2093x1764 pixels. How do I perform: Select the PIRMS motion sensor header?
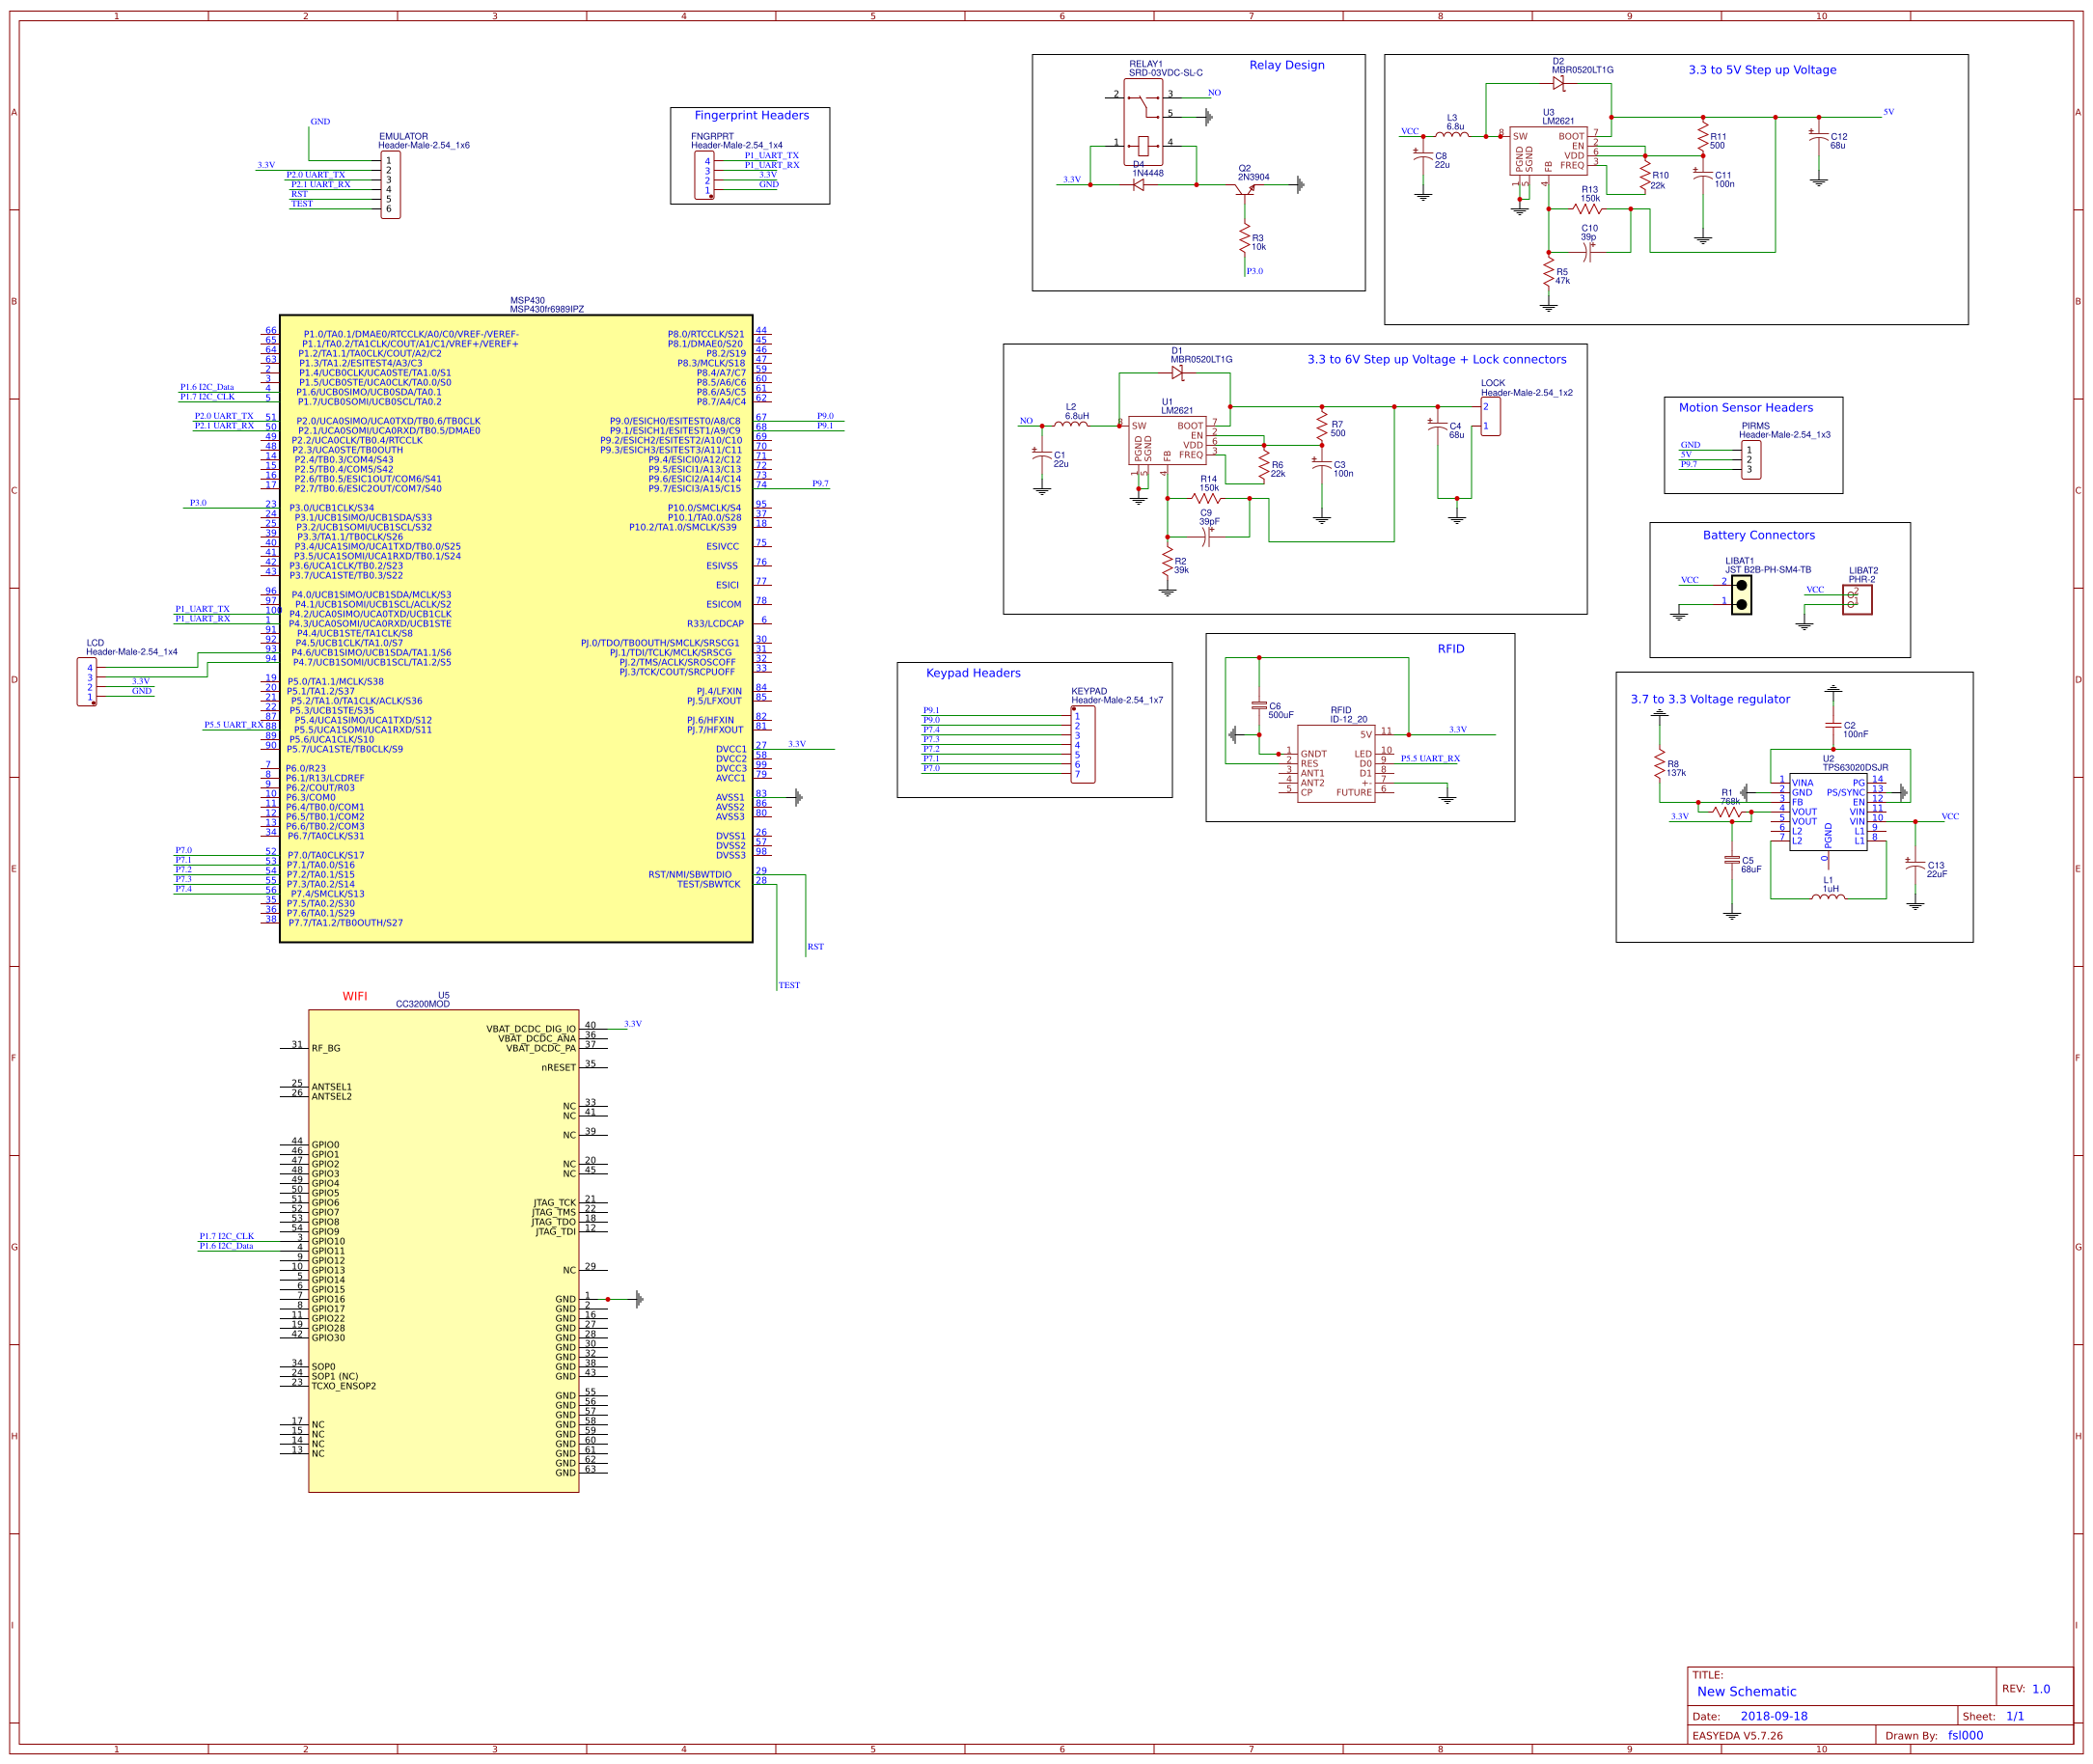[x=1750, y=460]
